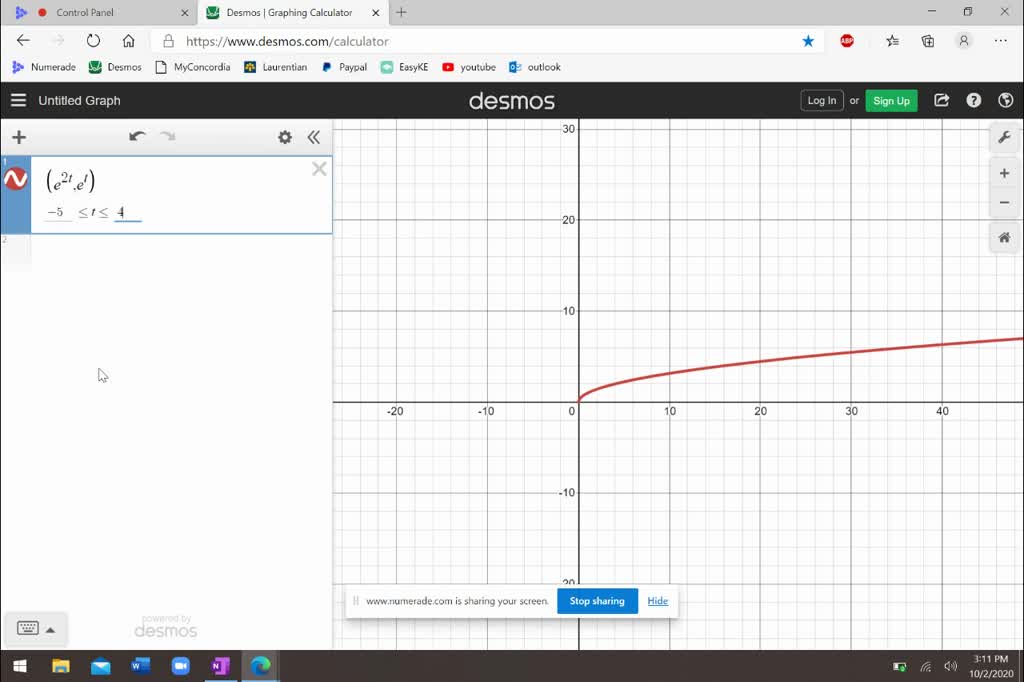Zoom out using the minus icon
Image resolution: width=1024 pixels, height=682 pixels.
click(1004, 202)
